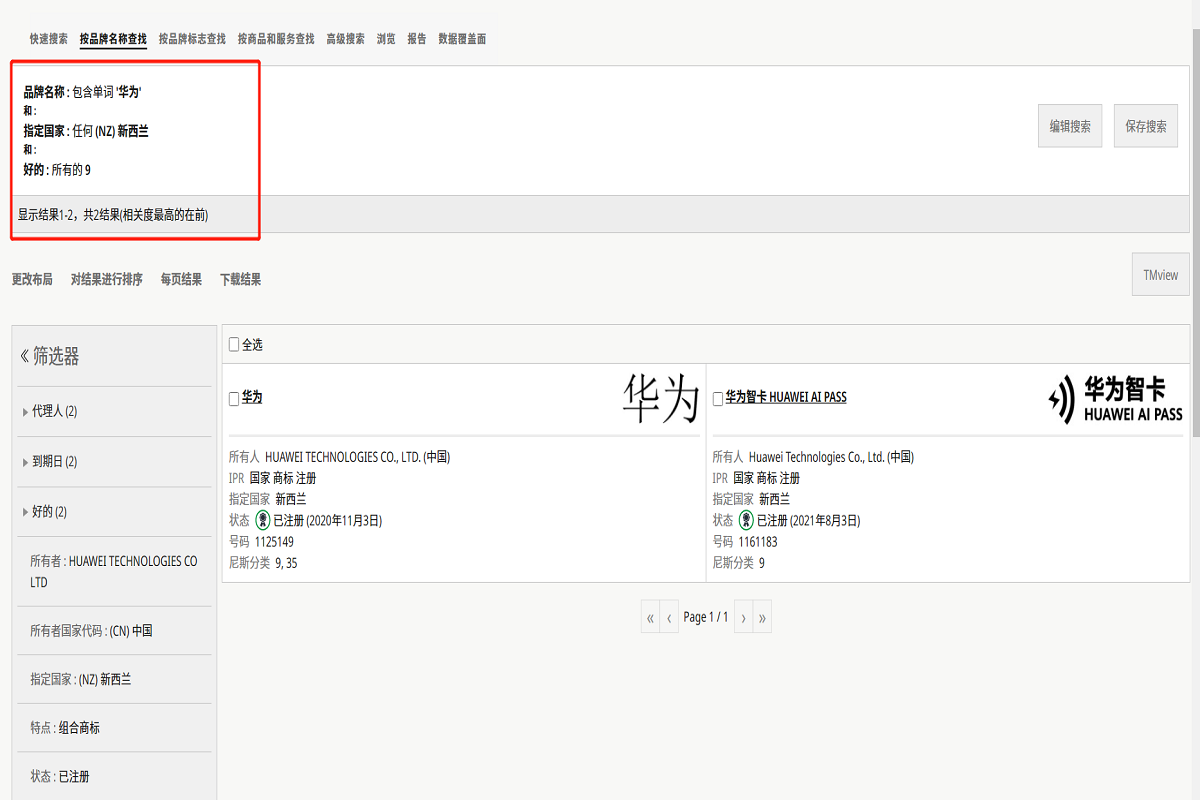Open the 华为 trademark link
Image resolution: width=1200 pixels, height=800 pixels.
(x=252, y=397)
